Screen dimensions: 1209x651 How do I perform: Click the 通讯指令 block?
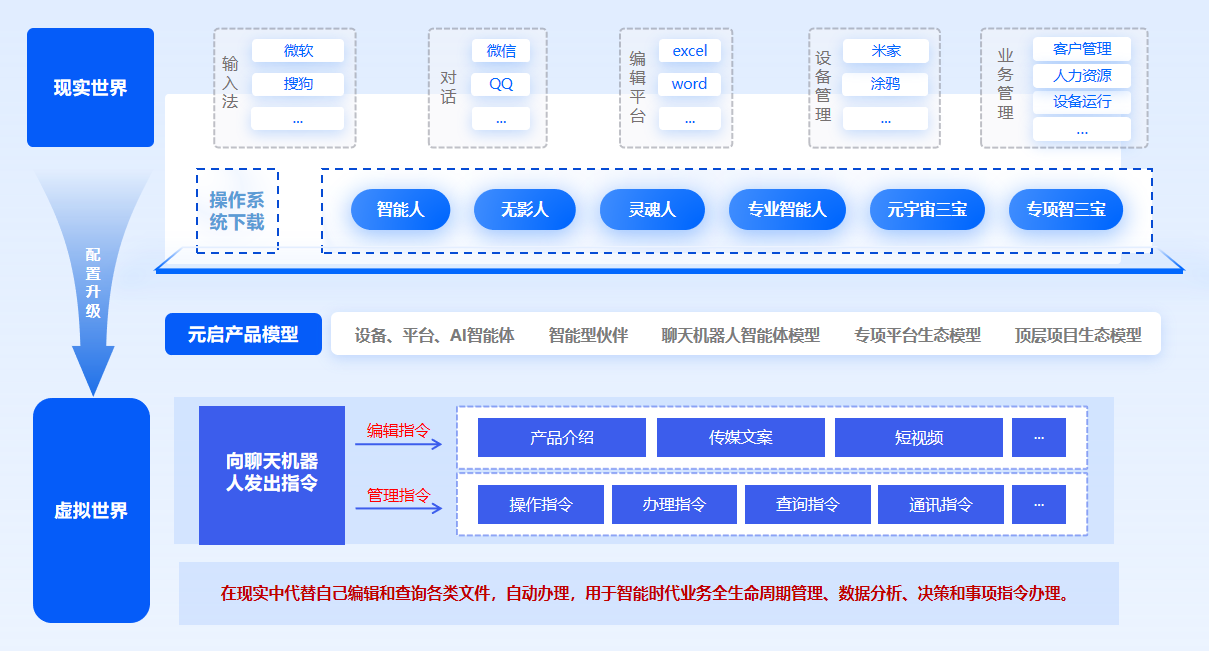(940, 504)
